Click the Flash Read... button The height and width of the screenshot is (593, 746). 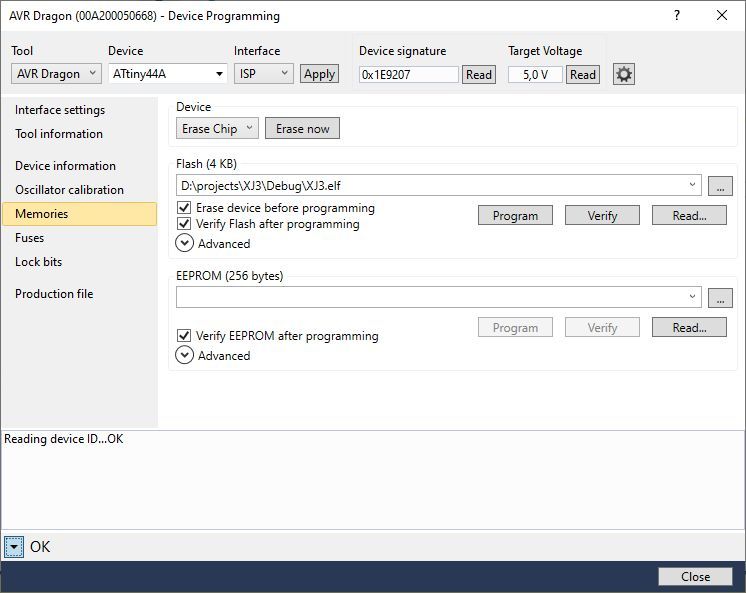point(689,216)
